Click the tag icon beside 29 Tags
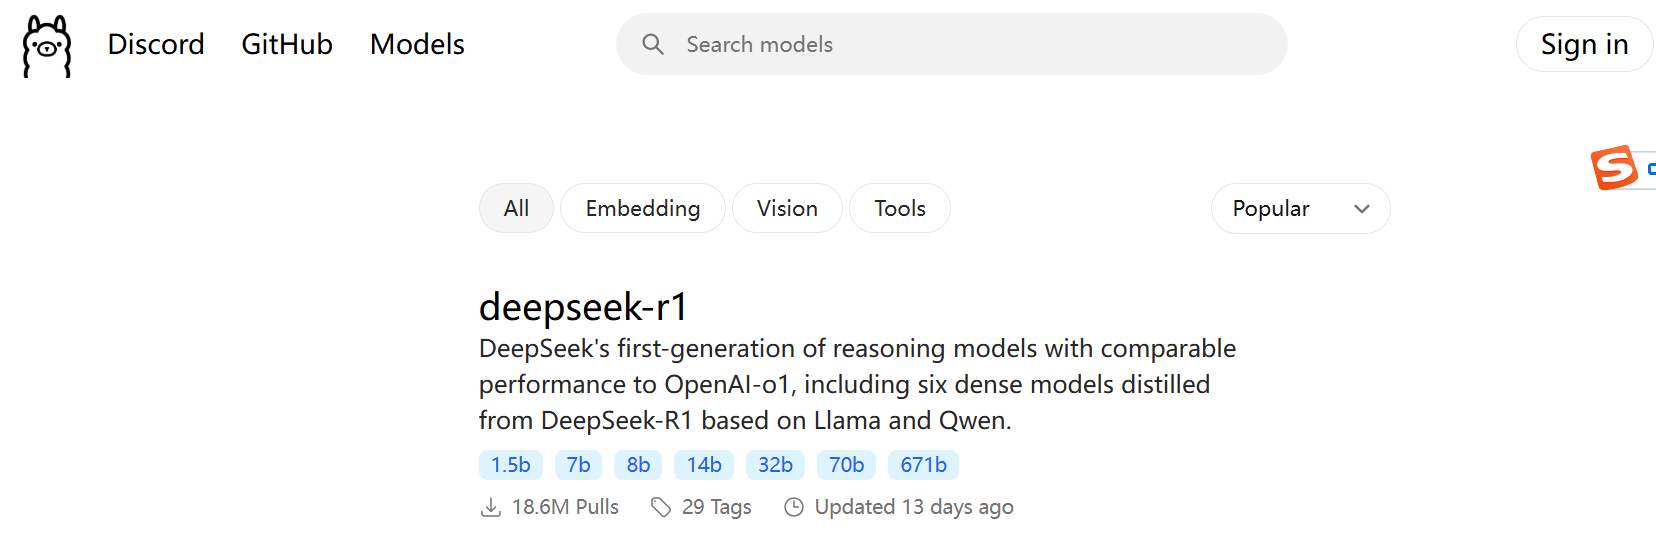The image size is (1656, 552). tap(661, 507)
